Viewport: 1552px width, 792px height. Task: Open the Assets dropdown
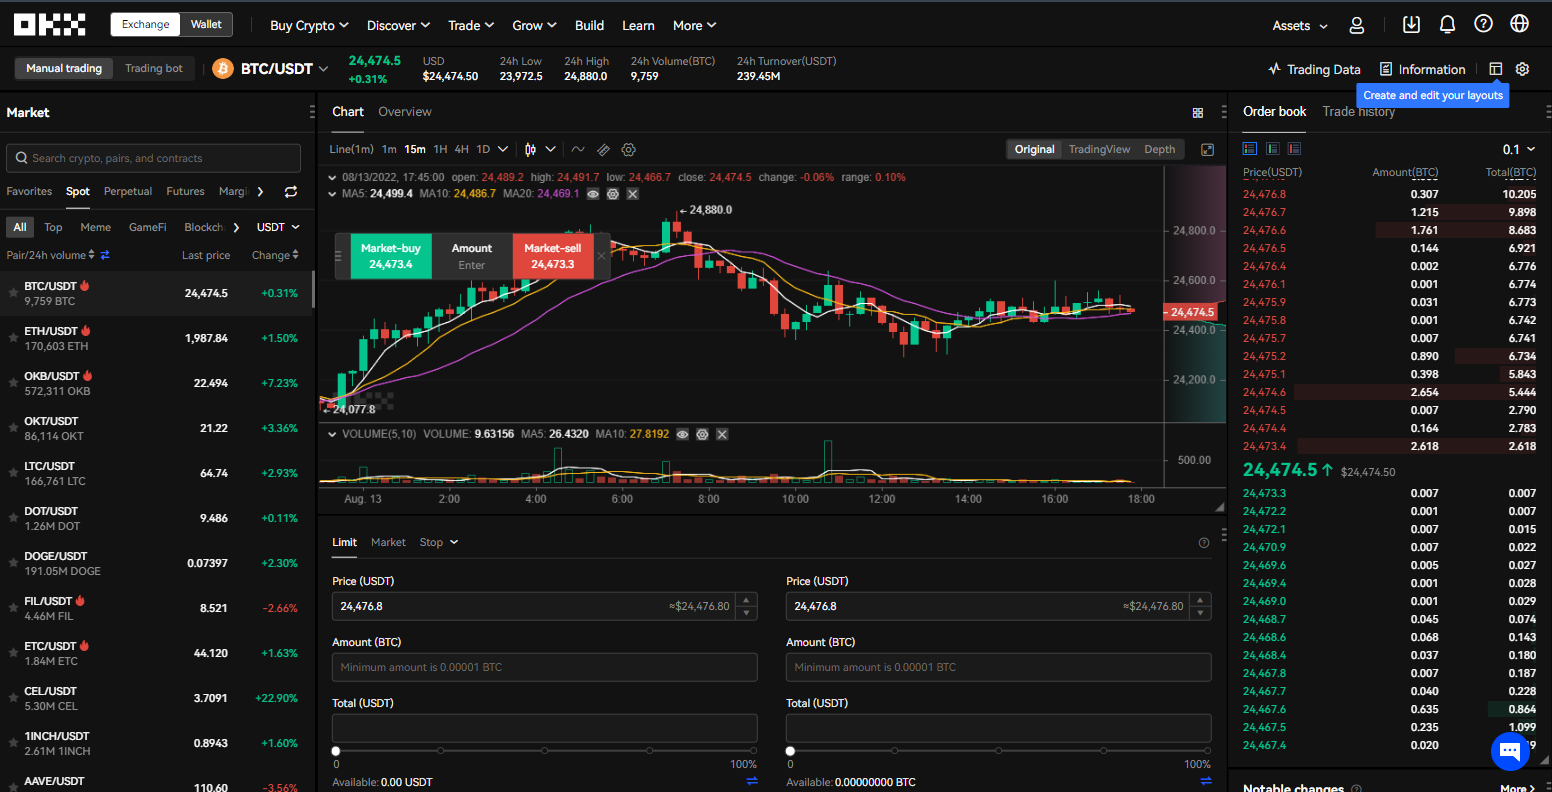tap(1300, 25)
